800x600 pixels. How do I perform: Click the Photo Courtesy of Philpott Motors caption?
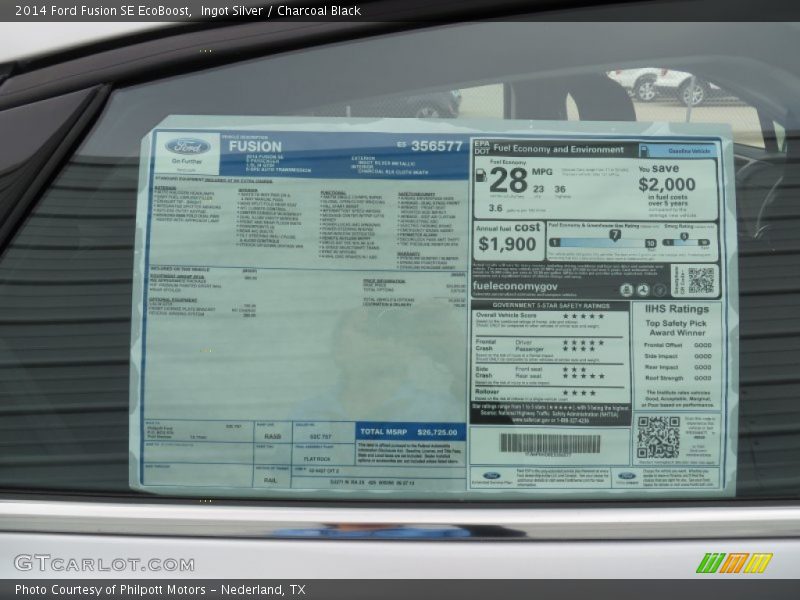(x=160, y=590)
